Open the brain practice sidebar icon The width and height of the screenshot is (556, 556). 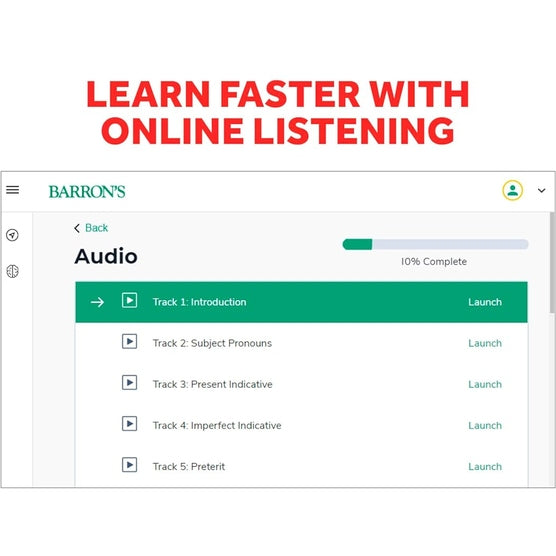tap(12, 271)
